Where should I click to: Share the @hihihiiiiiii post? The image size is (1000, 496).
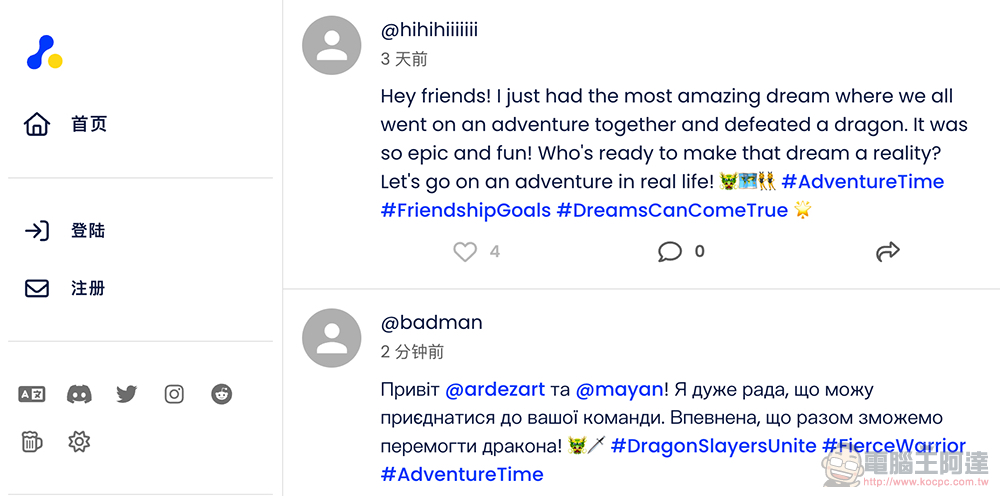pos(887,252)
